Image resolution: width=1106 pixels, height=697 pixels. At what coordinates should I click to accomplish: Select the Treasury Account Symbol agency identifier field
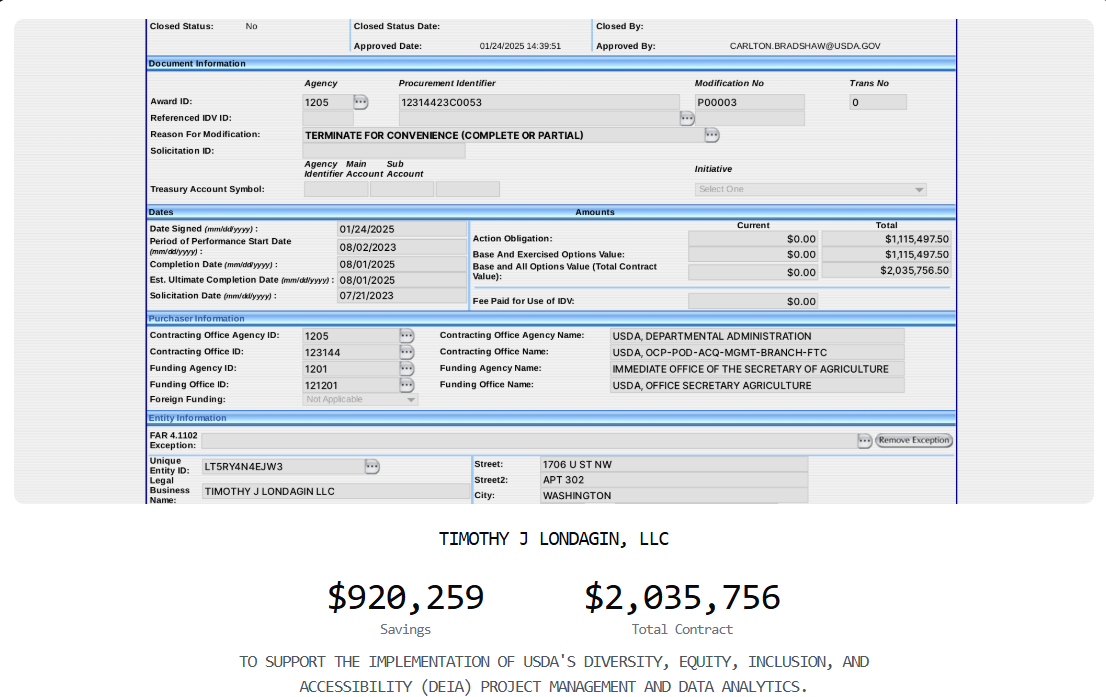tap(335, 188)
